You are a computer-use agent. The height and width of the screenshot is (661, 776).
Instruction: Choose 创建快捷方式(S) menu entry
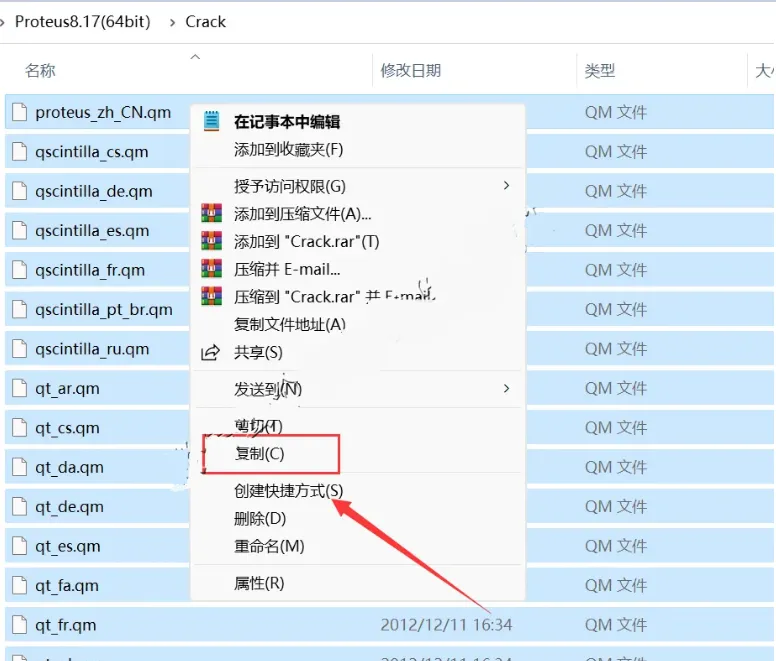289,491
